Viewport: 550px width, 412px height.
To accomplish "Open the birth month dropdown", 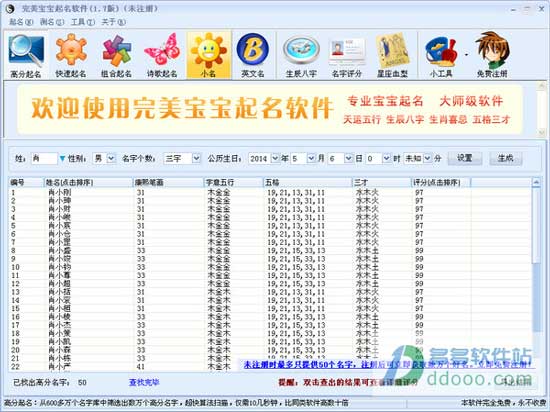I will 311,158.
